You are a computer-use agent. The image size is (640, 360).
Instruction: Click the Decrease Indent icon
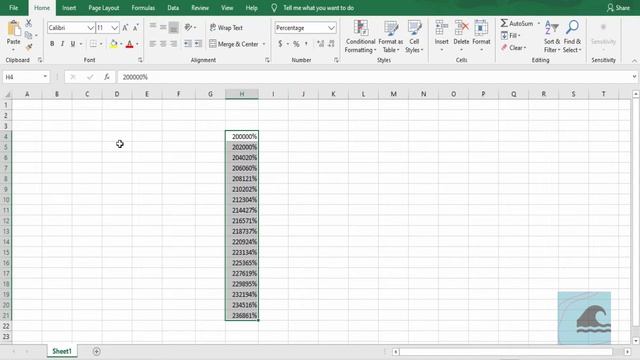(x=188, y=44)
